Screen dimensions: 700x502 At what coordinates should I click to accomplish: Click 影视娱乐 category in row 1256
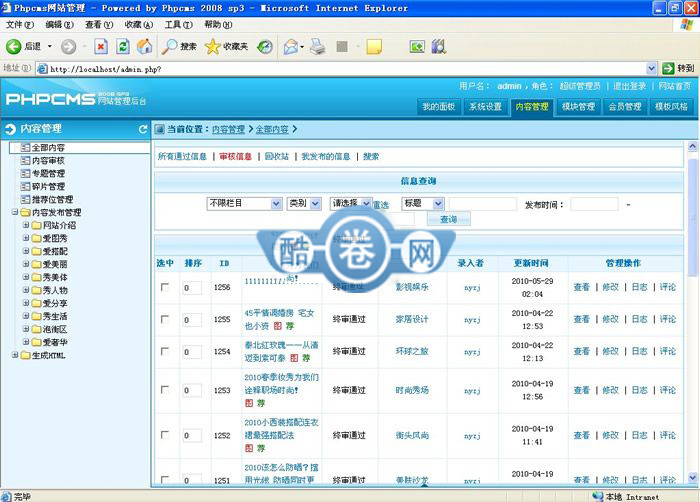click(412, 287)
